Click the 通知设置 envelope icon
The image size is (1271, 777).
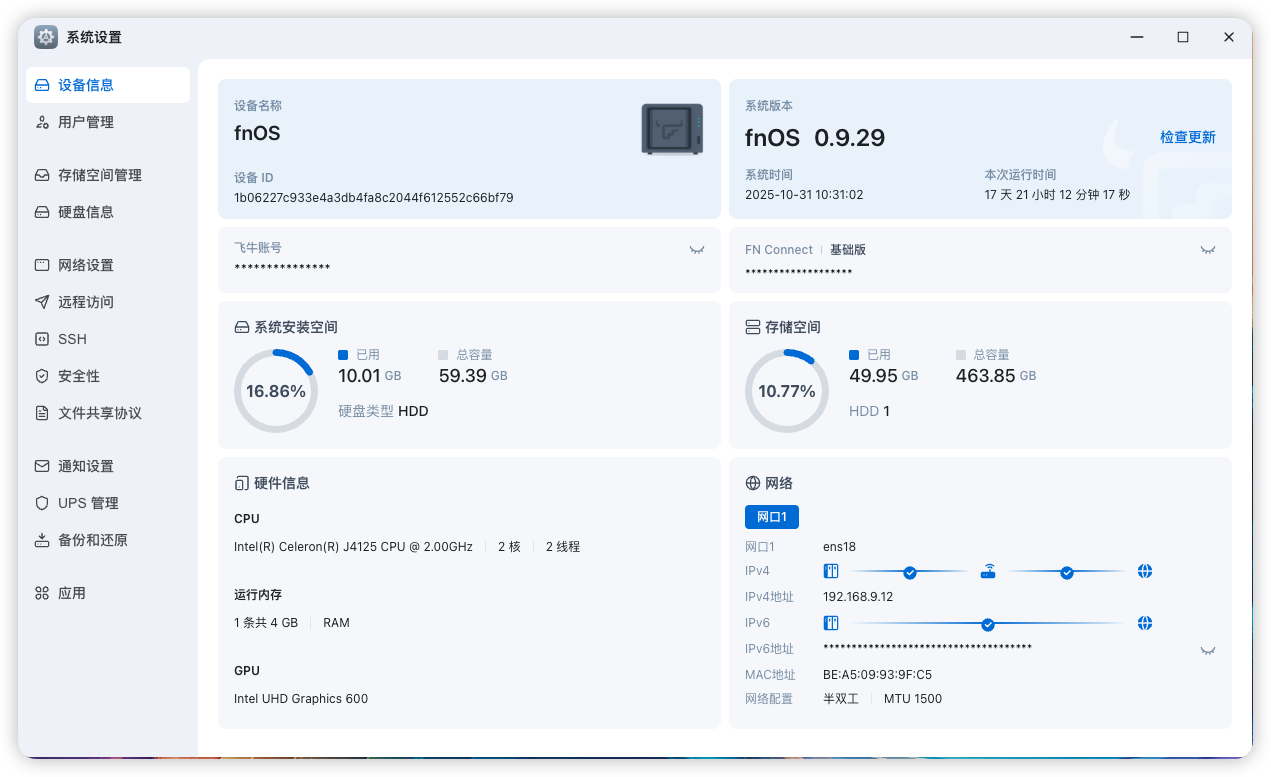(x=42, y=466)
